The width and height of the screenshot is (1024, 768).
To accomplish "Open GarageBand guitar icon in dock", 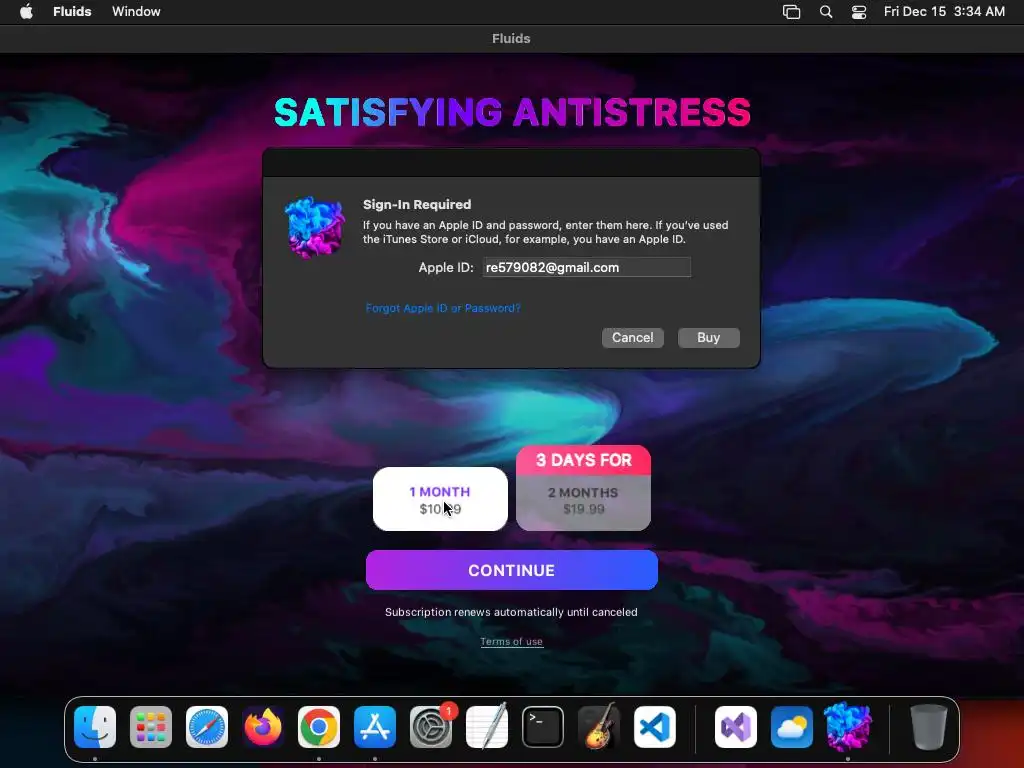I will (599, 727).
